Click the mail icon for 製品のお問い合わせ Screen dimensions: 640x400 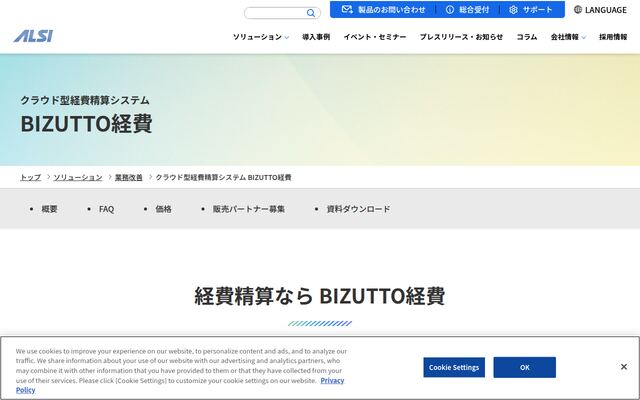point(347,9)
